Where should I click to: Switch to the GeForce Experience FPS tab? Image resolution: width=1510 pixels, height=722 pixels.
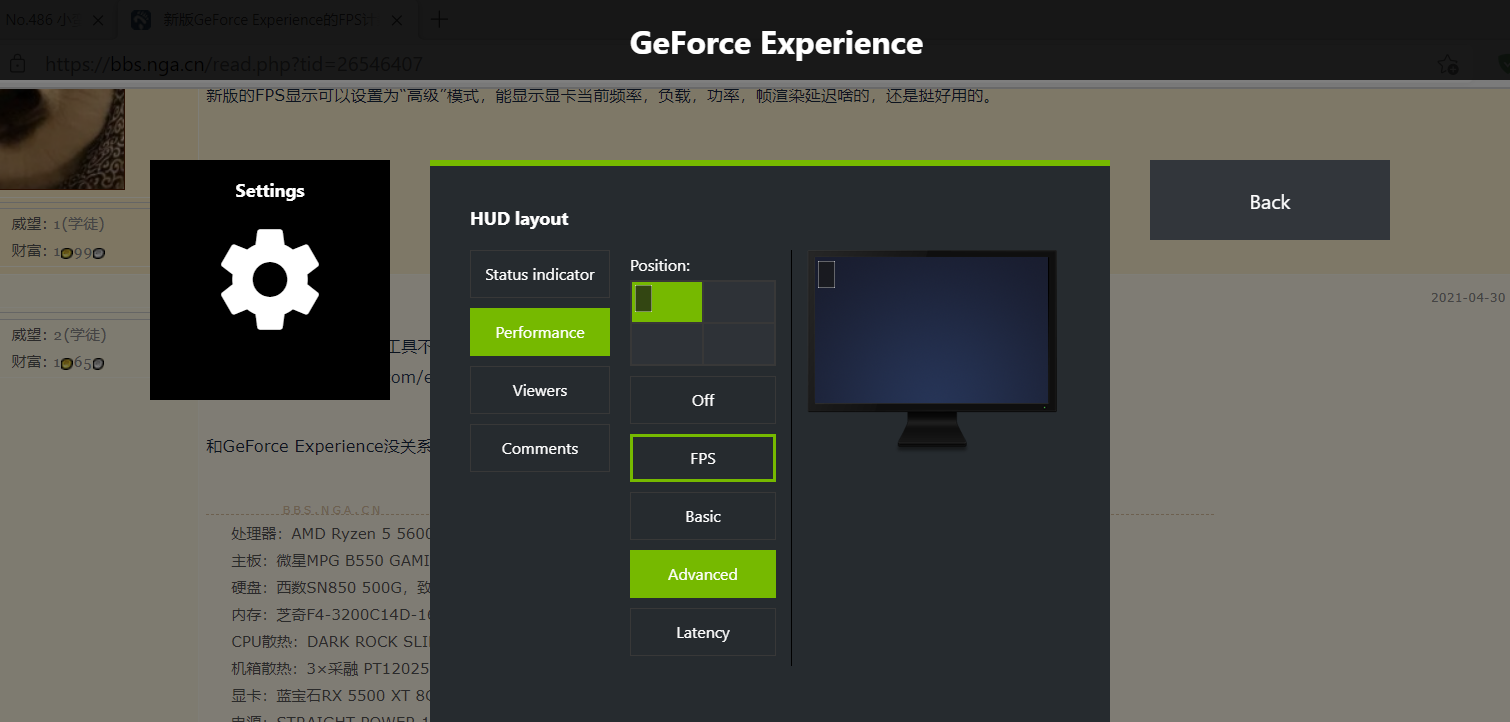(x=270, y=19)
